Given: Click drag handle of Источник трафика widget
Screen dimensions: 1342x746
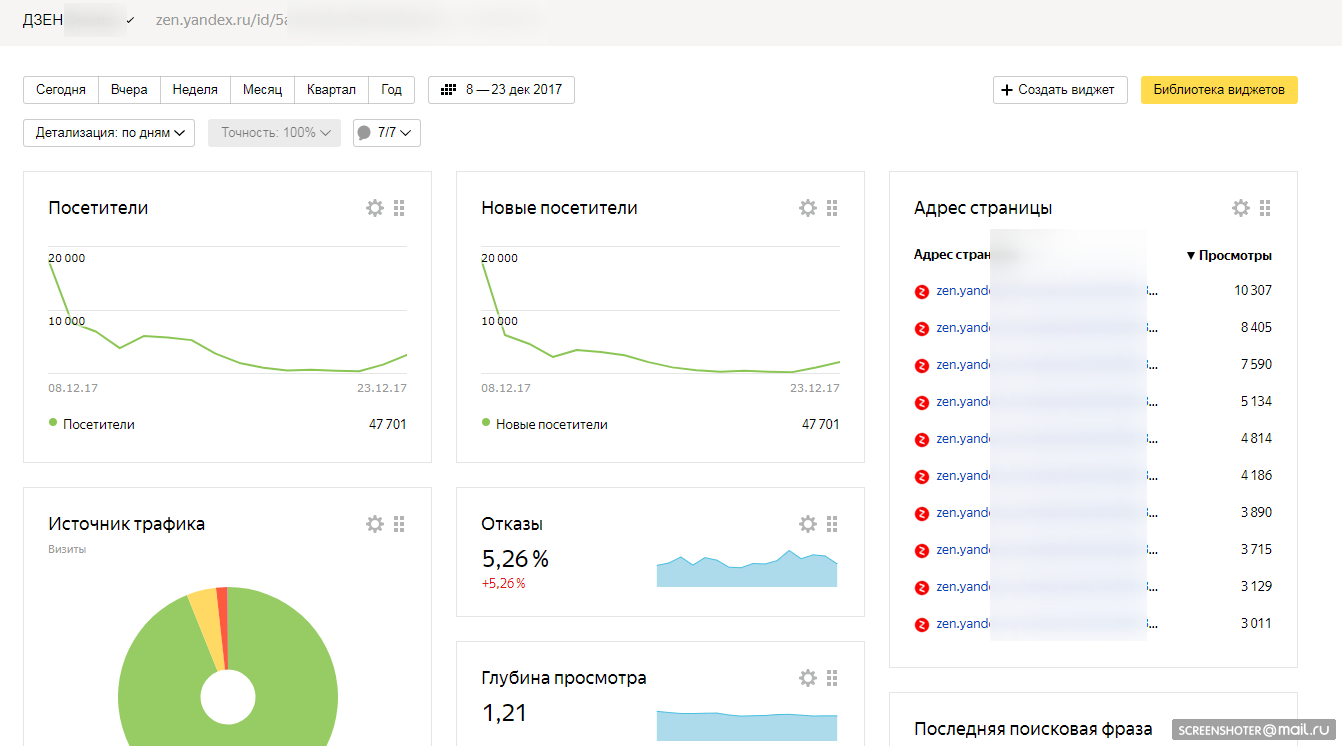Looking at the screenshot, I should (399, 524).
